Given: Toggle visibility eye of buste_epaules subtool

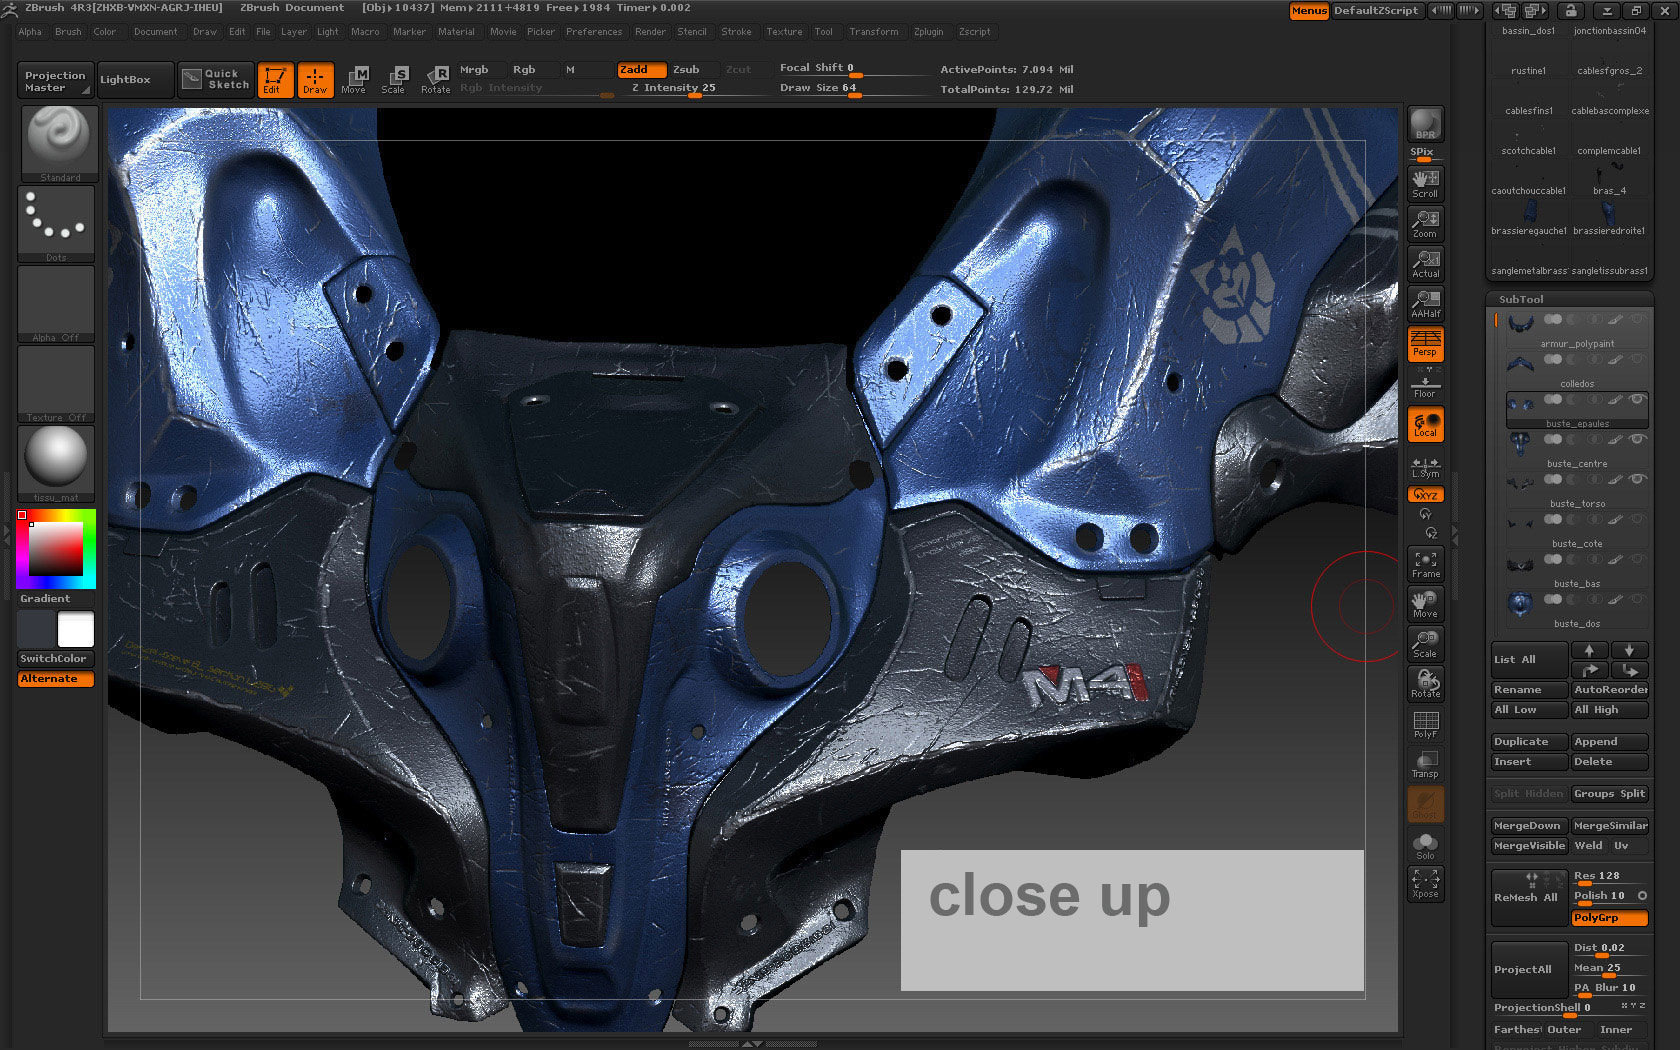Looking at the screenshot, I should pyautogui.click(x=1637, y=399).
